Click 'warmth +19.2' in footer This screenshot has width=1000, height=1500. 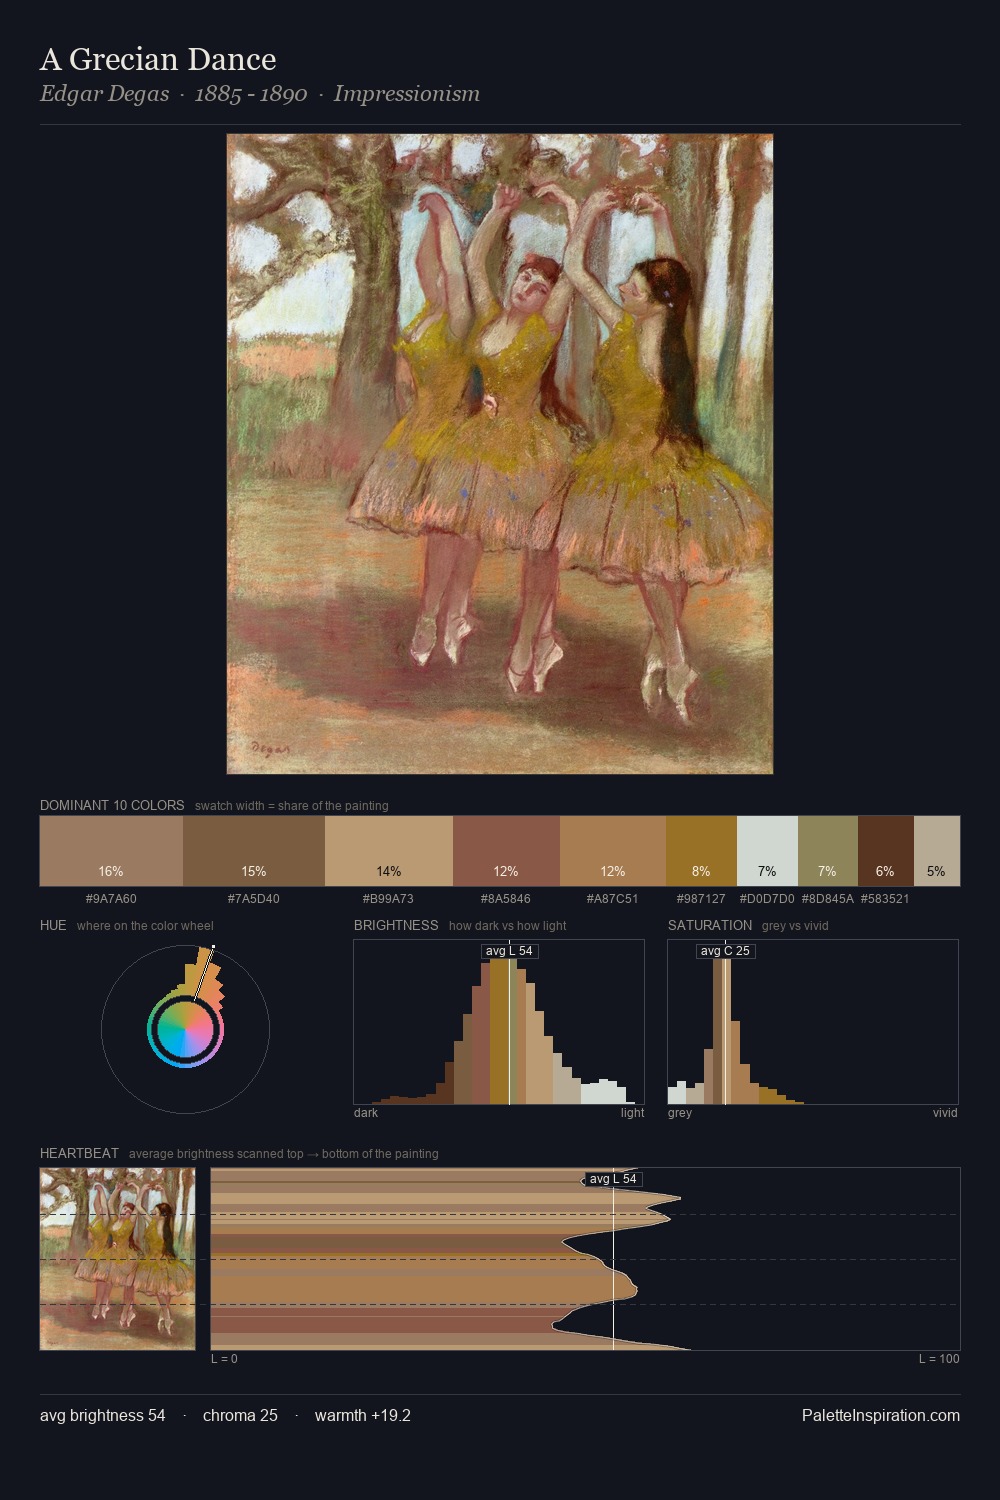tap(363, 1415)
